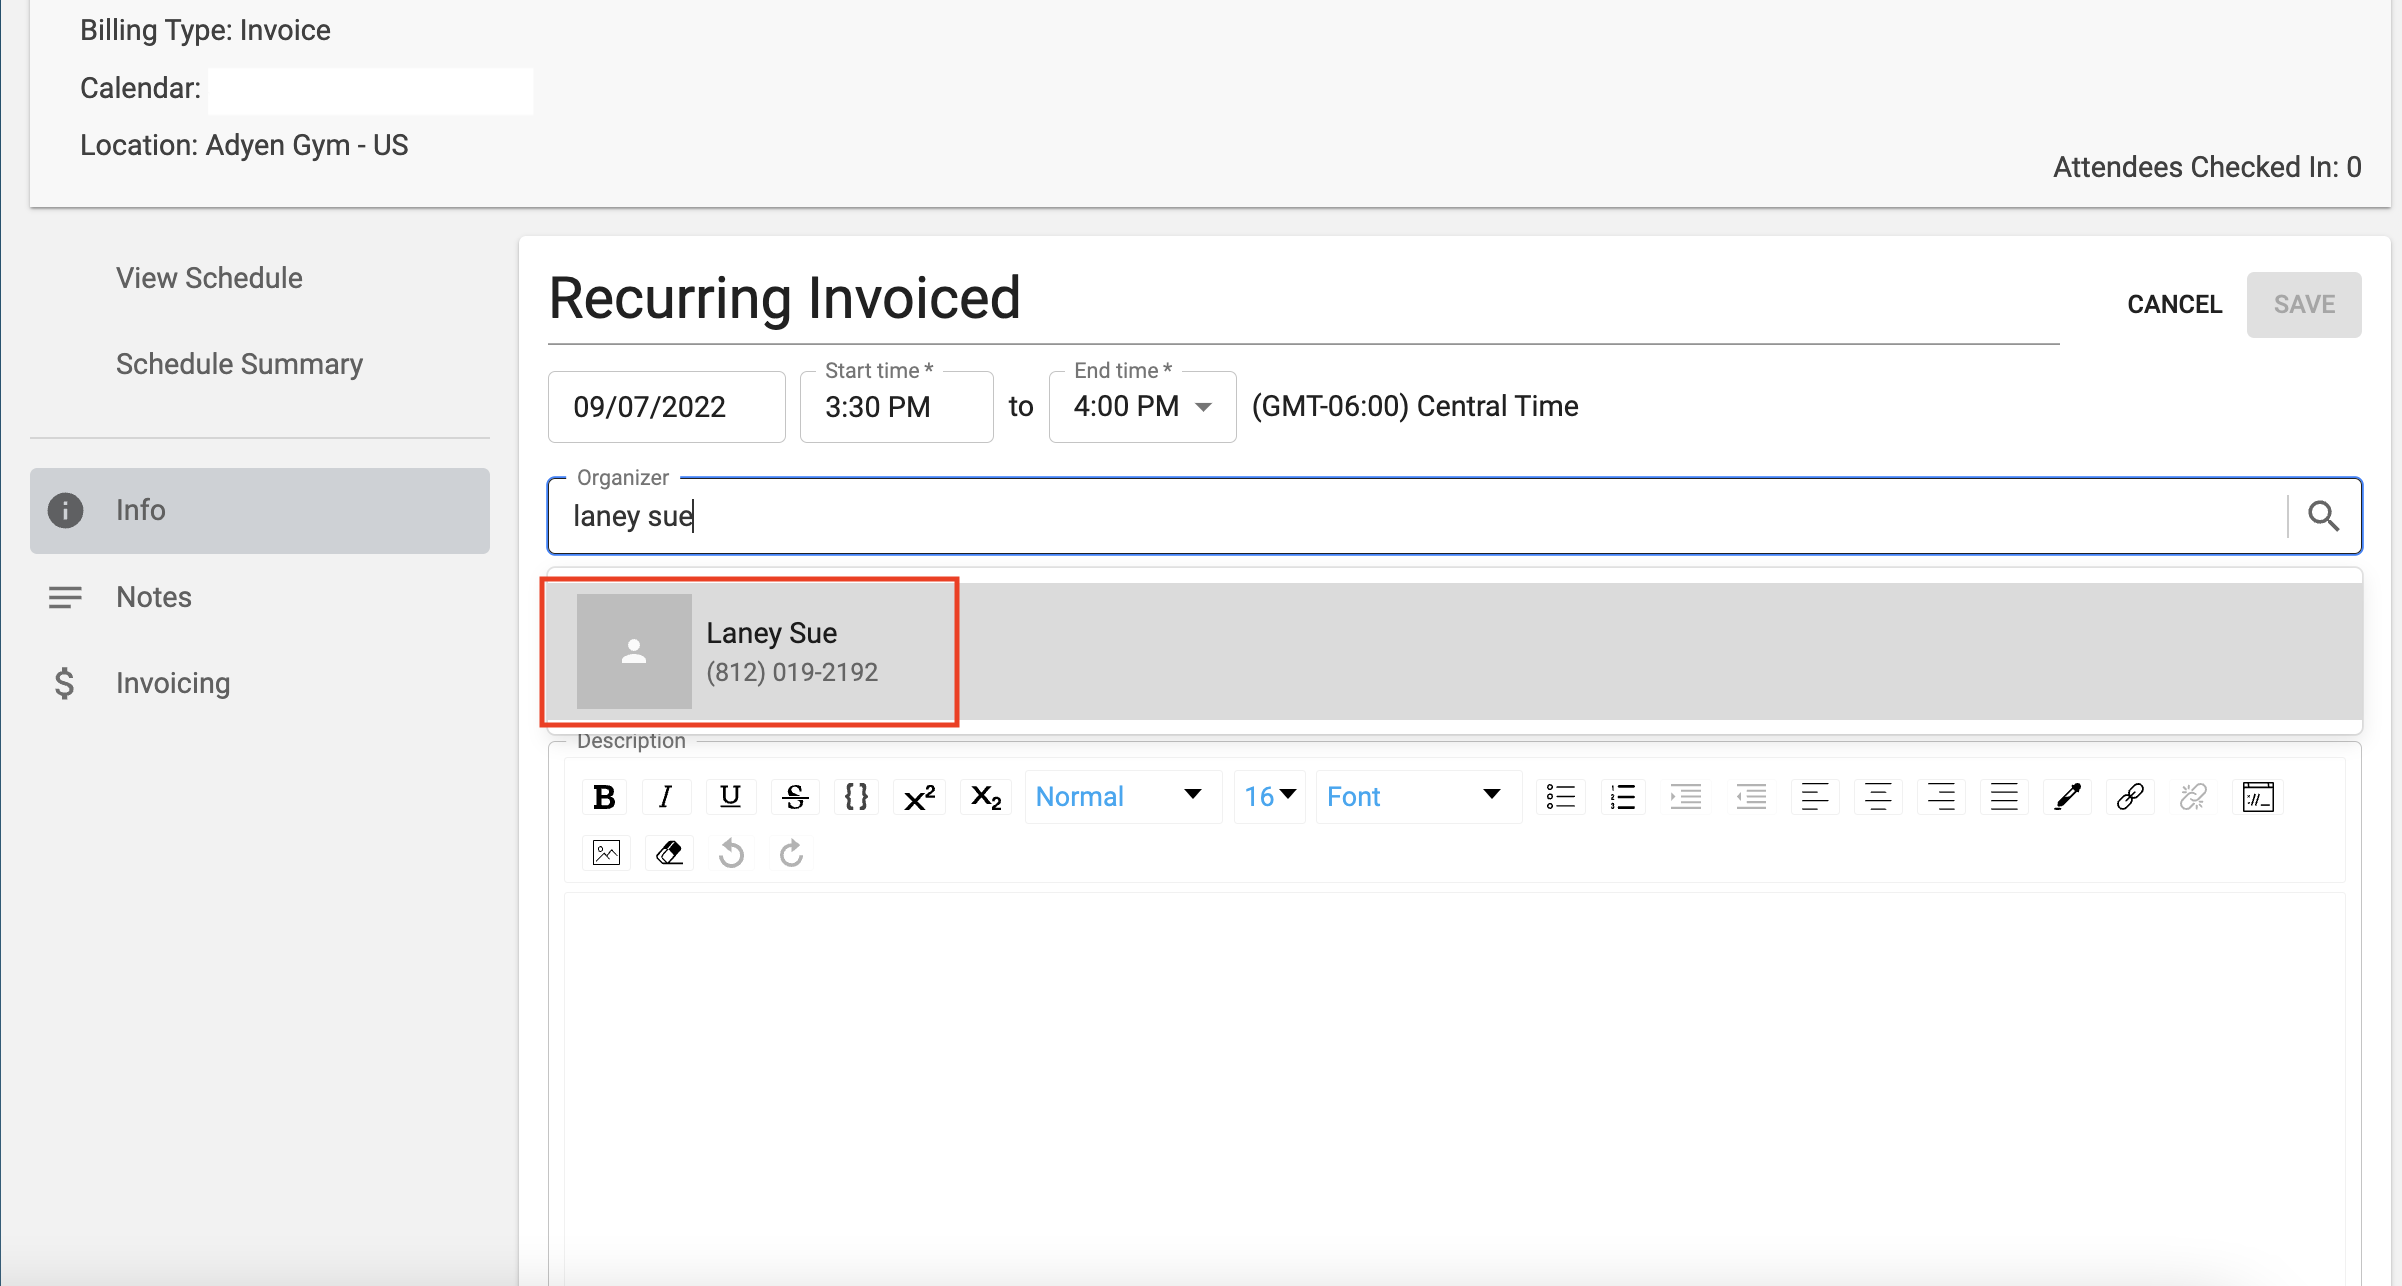
Task: Toggle bold formatting in description editor
Action: (604, 797)
